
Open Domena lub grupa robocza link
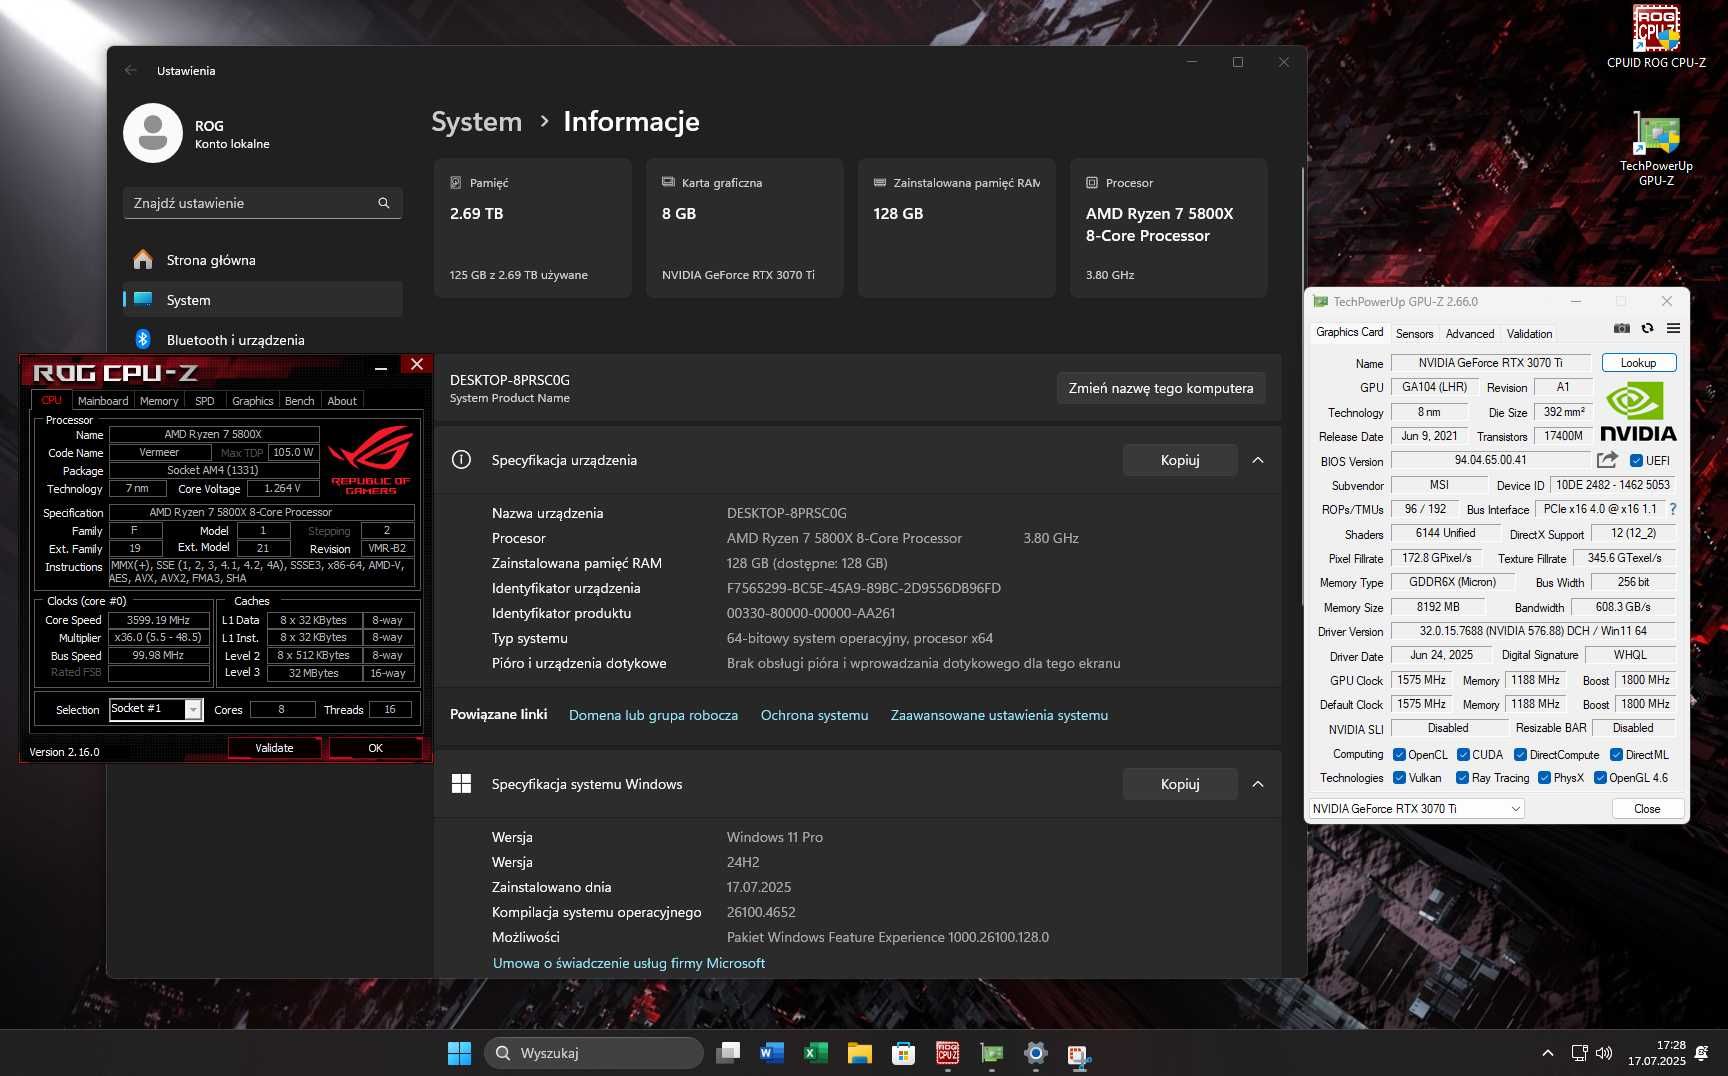click(x=653, y=715)
